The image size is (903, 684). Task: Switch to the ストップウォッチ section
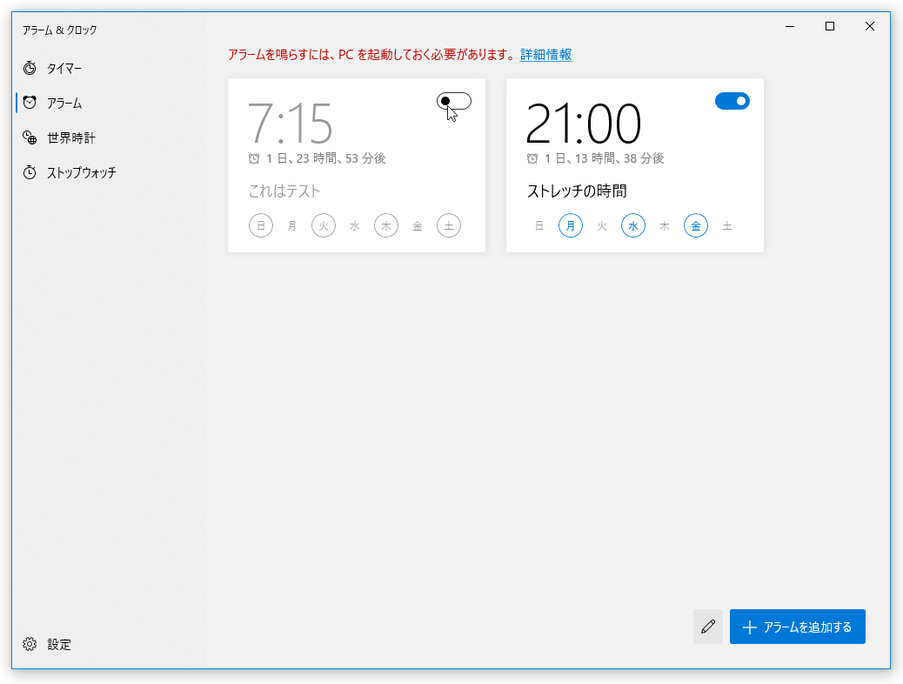tap(109, 172)
